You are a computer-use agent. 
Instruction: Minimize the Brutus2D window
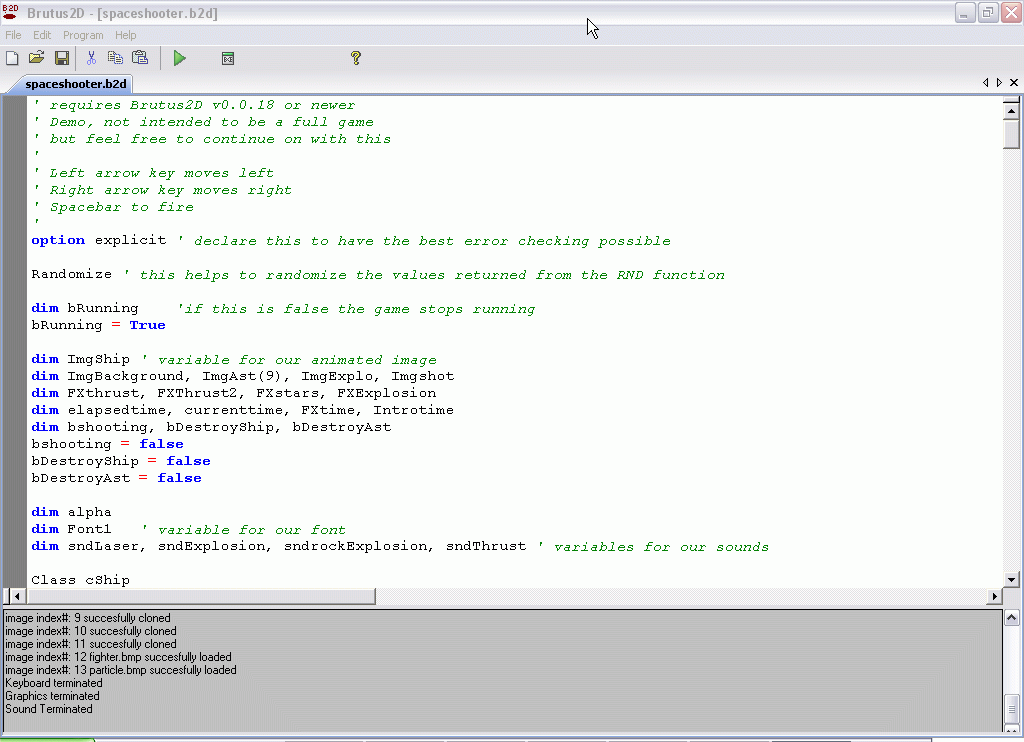pyautogui.click(x=965, y=12)
